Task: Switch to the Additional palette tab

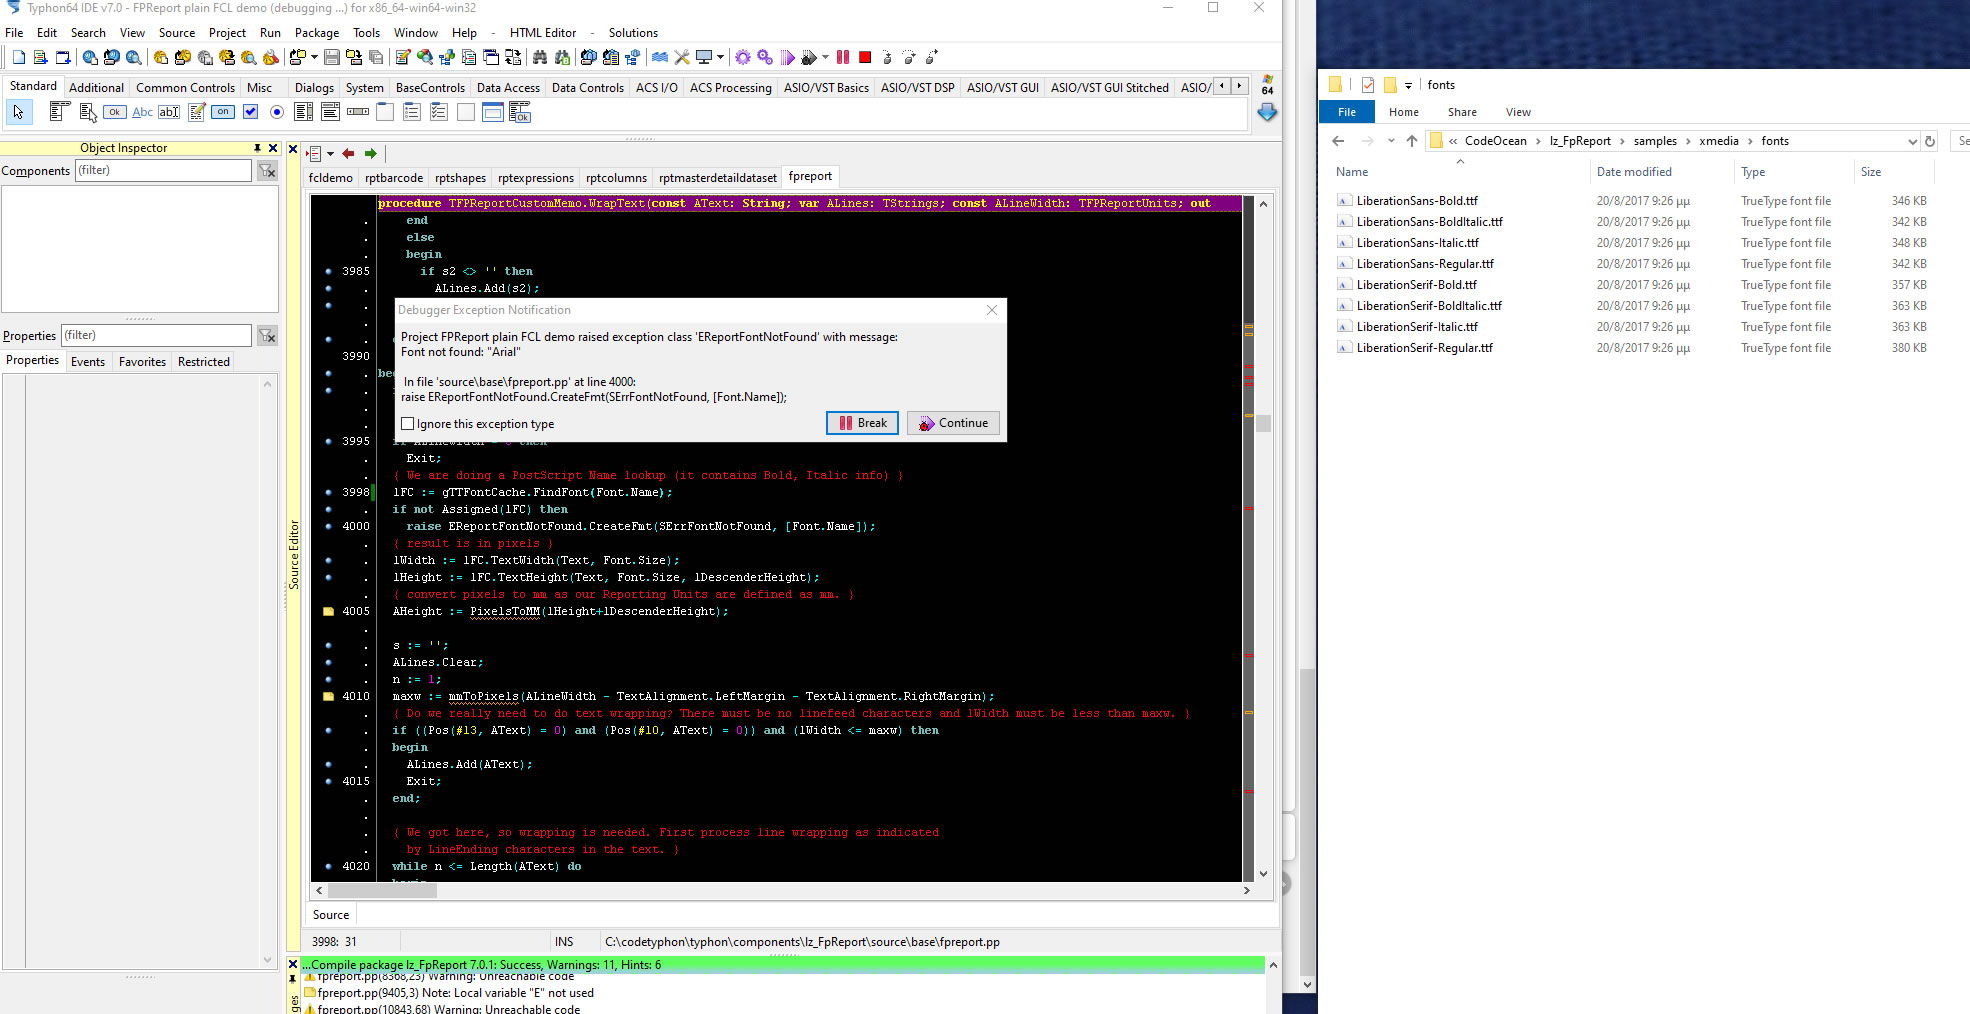Action: 96,87
